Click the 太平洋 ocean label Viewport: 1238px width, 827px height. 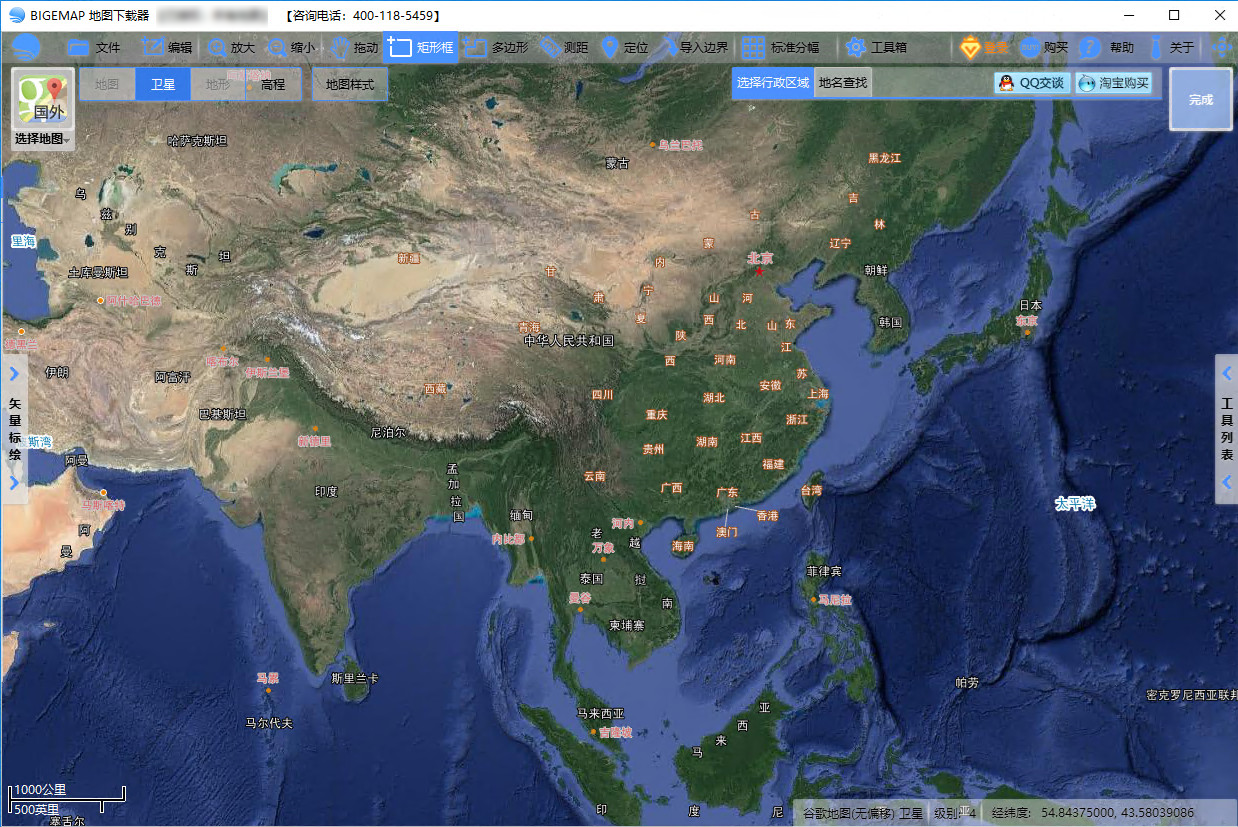point(1075,504)
